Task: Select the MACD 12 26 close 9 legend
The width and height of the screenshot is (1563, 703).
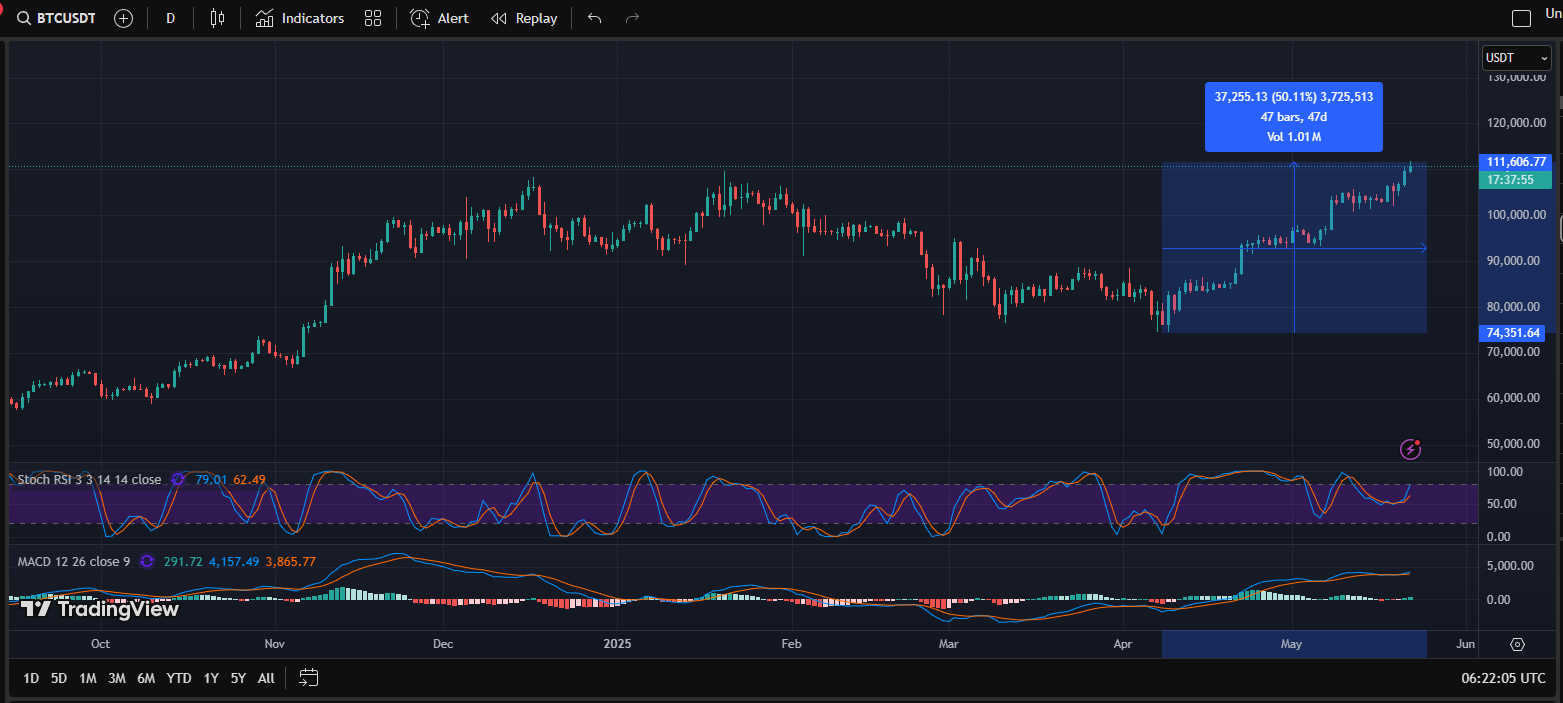Action: coord(74,562)
